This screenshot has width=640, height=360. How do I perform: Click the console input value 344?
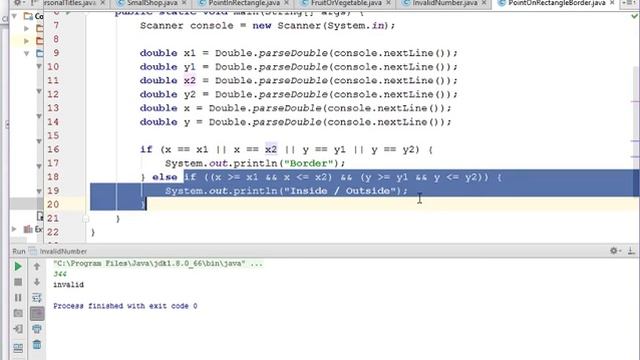(x=60, y=274)
